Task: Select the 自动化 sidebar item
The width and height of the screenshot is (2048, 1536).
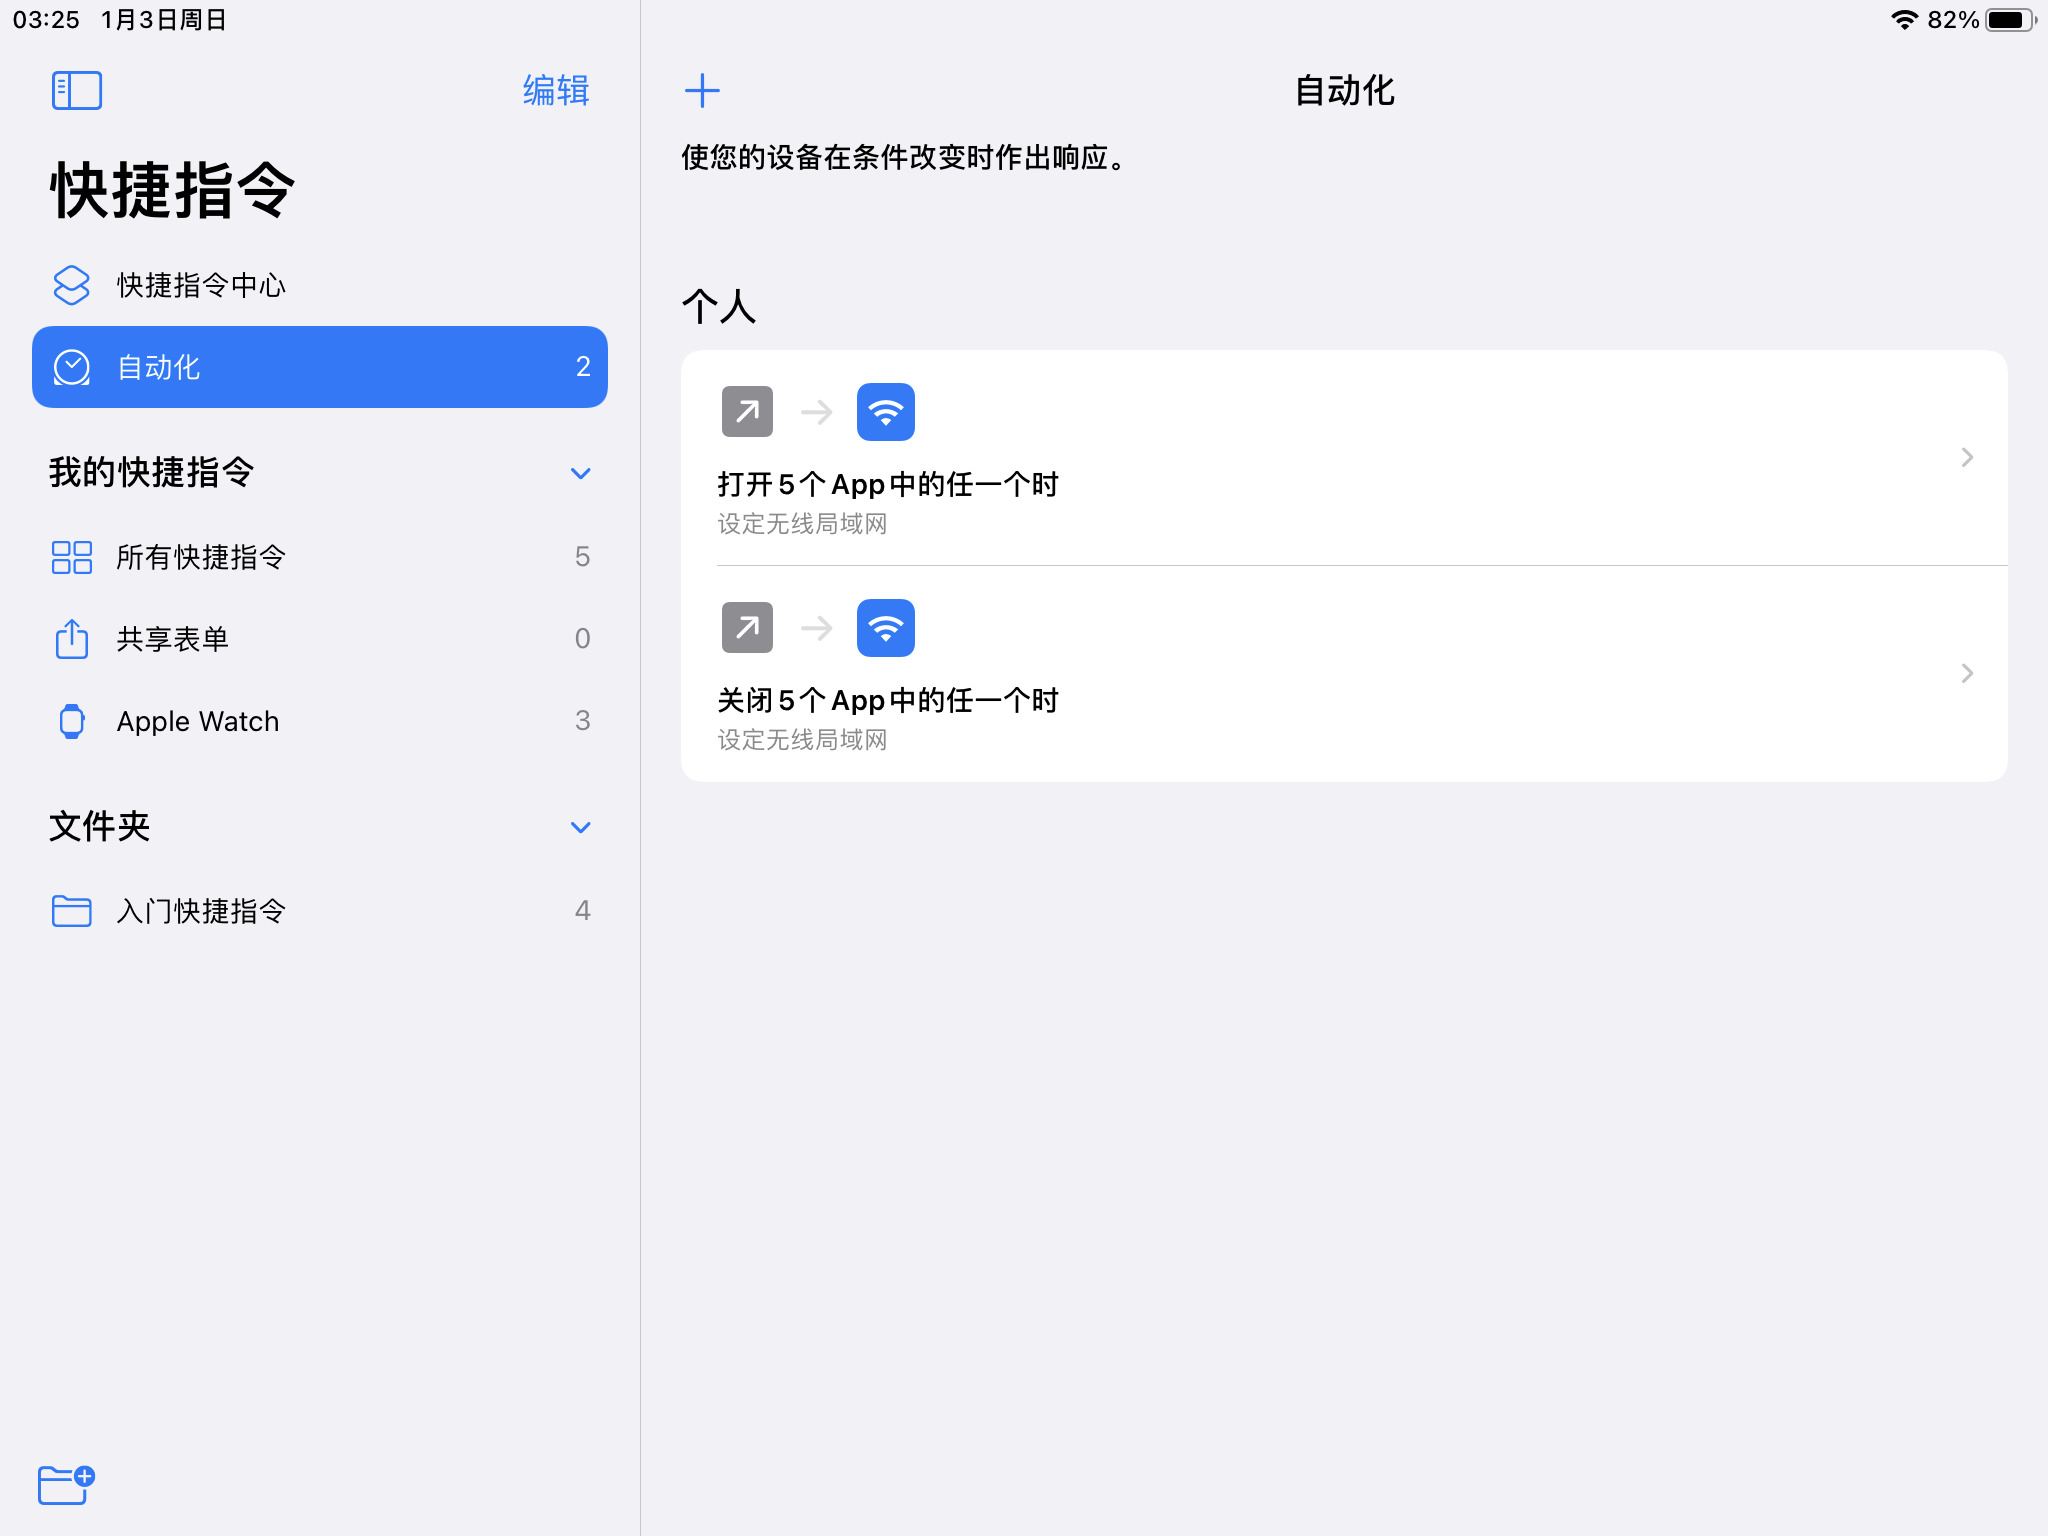Action: point(319,367)
